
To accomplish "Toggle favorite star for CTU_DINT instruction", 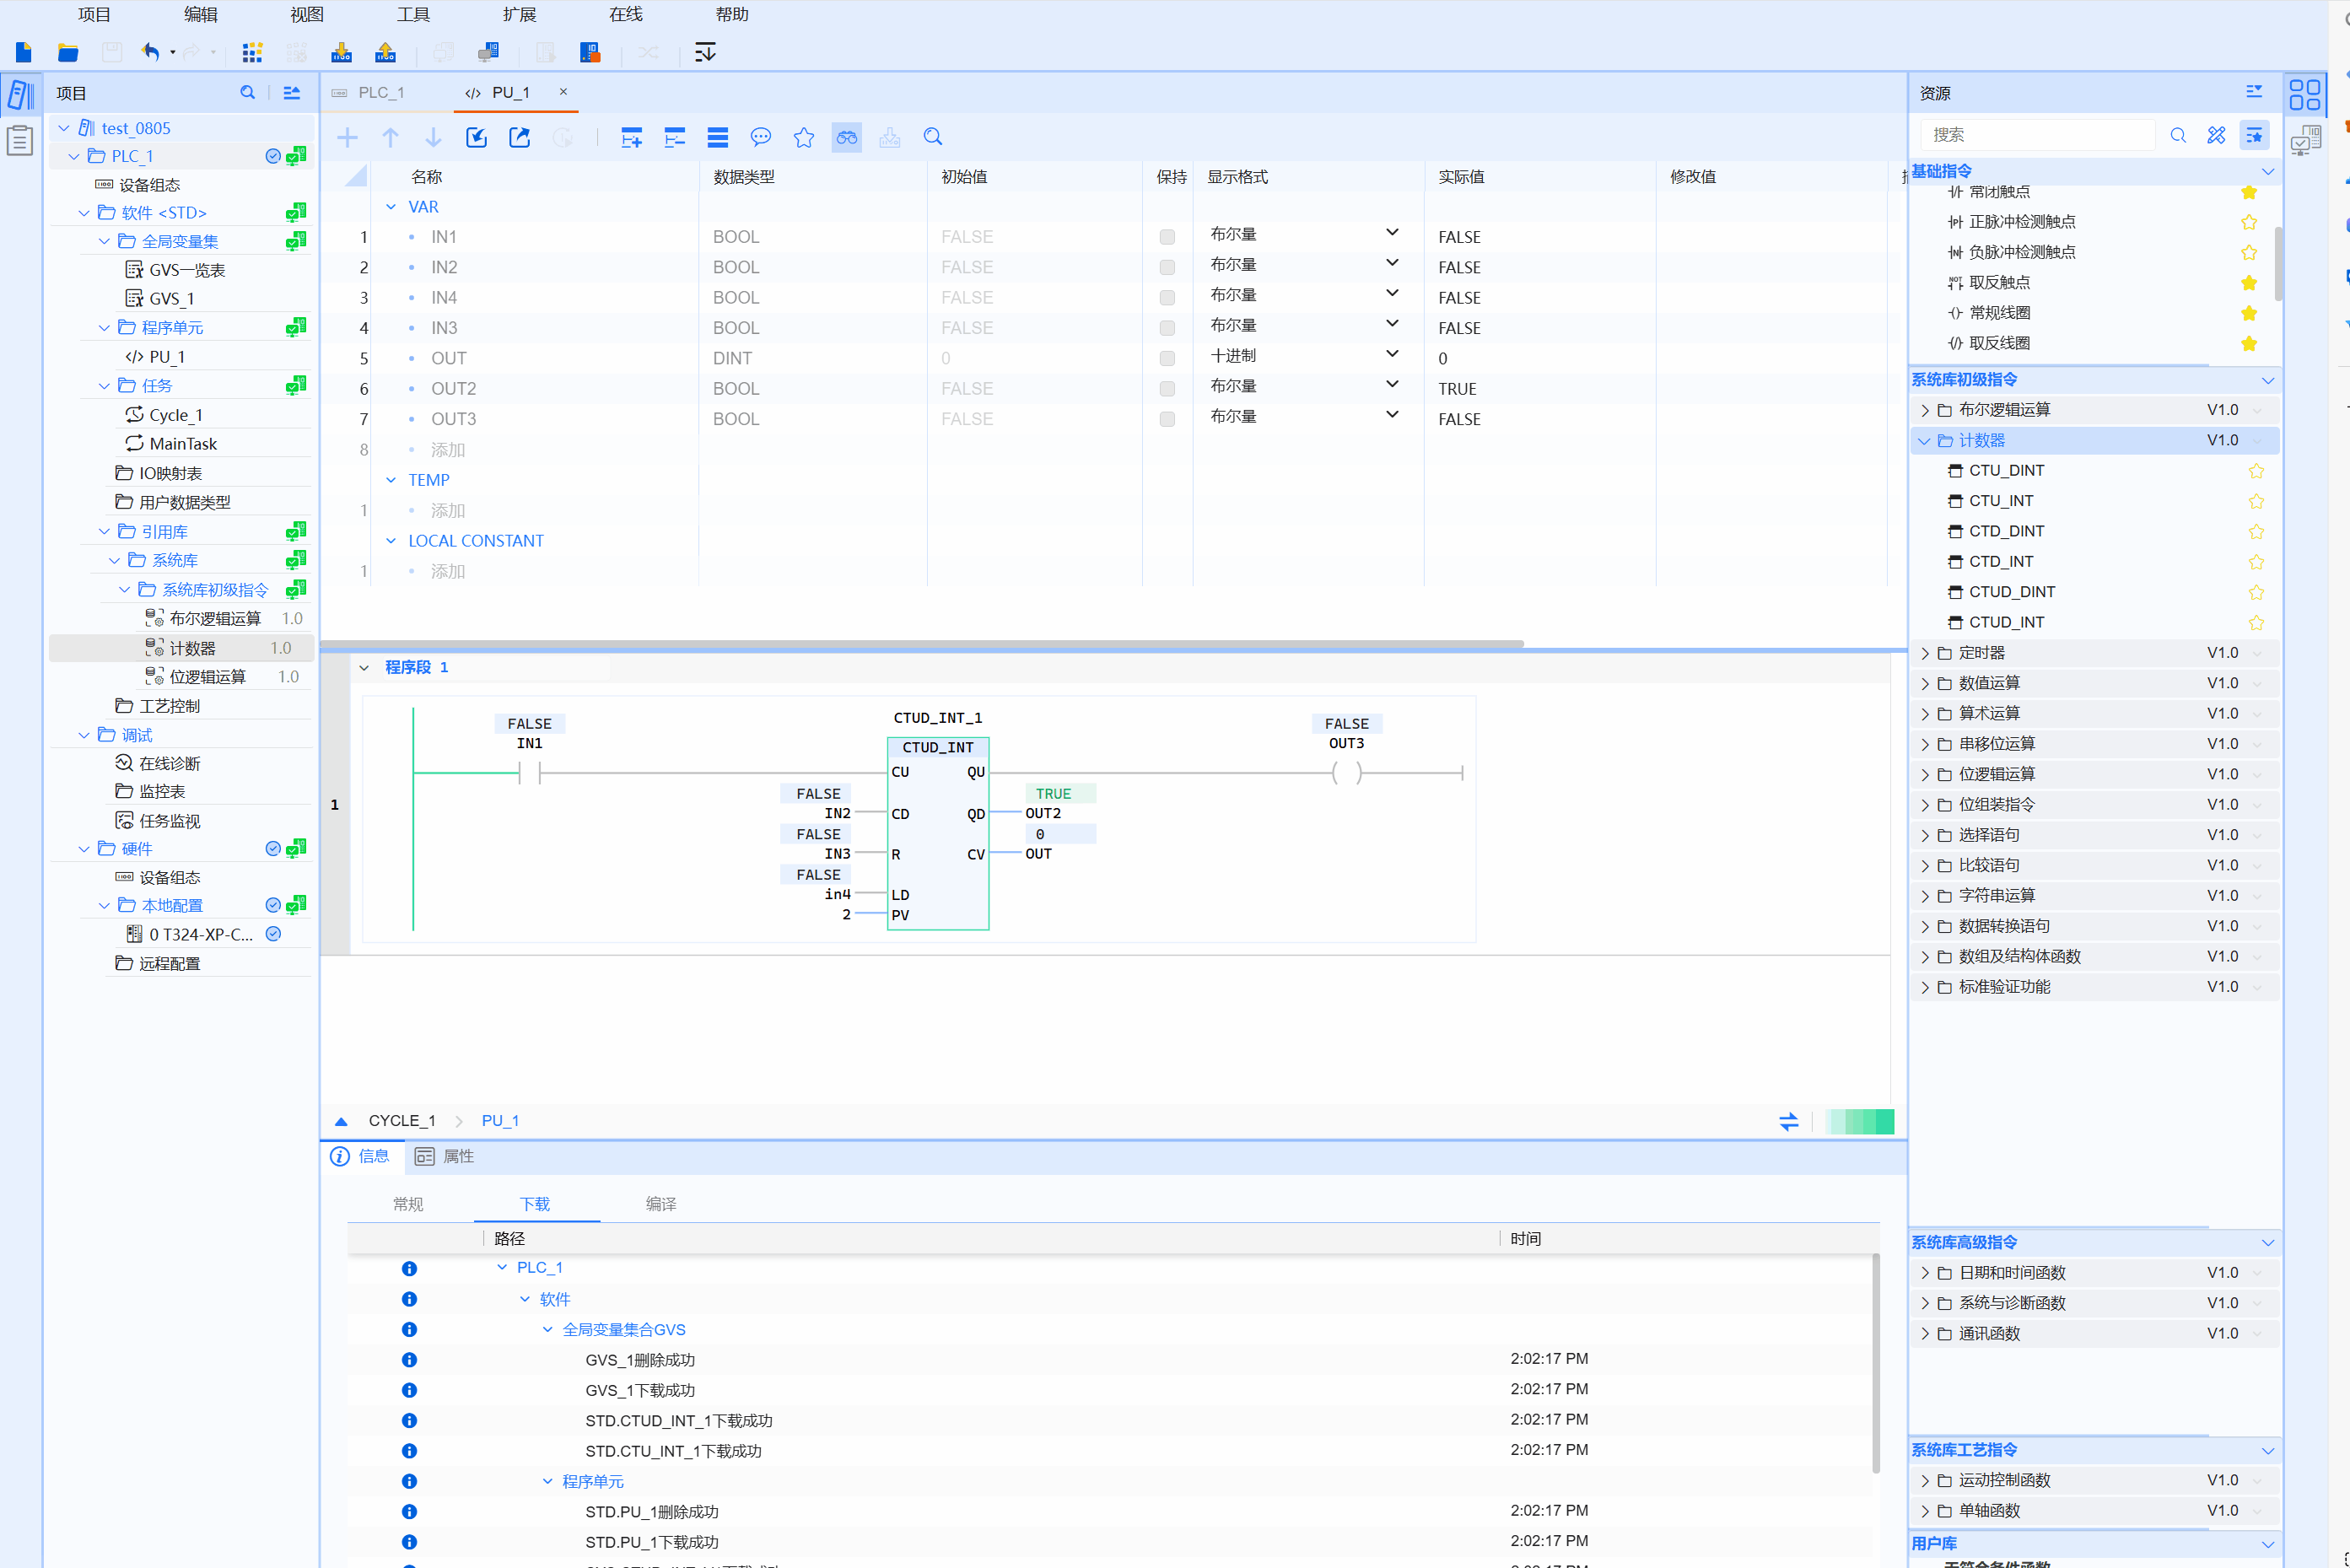I will [x=2256, y=471].
